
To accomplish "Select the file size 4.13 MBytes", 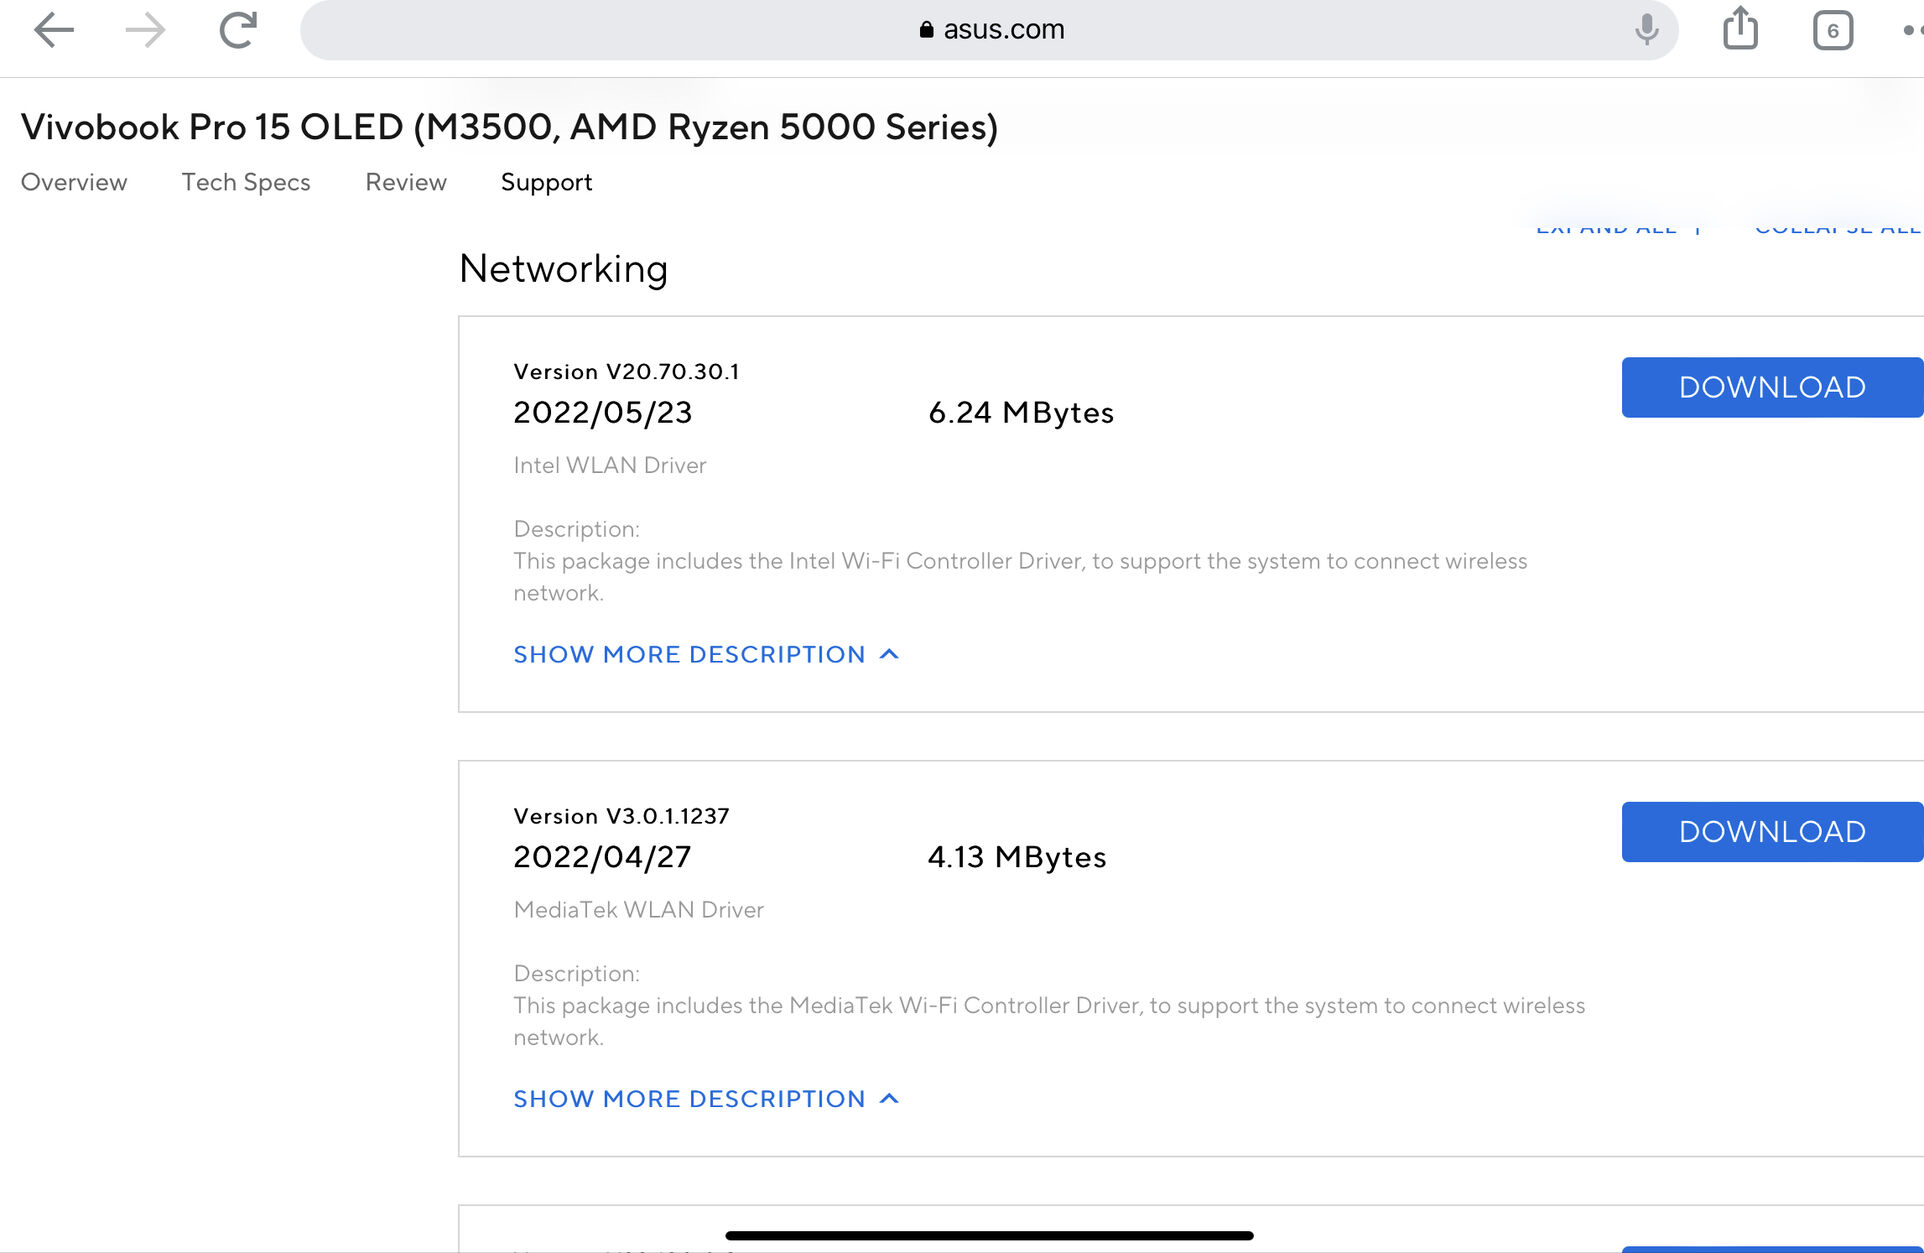I will [x=1017, y=856].
